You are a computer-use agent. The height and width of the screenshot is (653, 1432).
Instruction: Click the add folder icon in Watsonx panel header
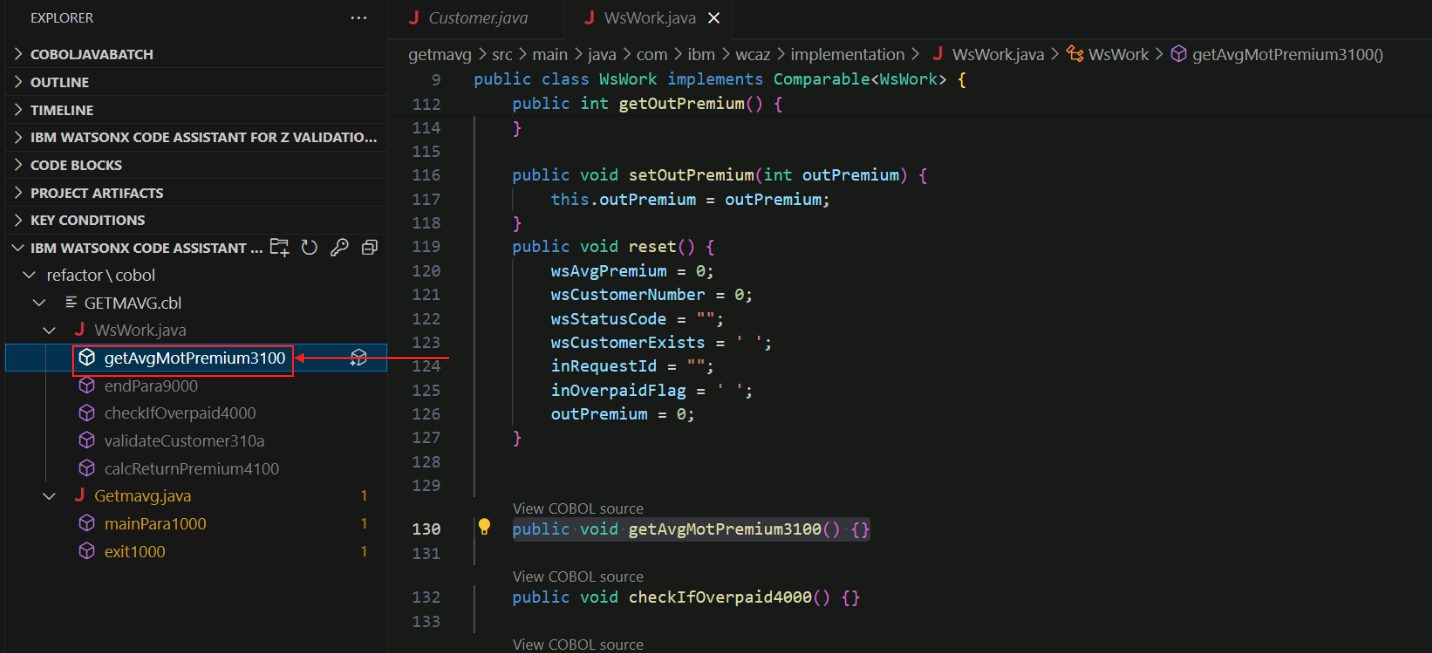point(280,247)
